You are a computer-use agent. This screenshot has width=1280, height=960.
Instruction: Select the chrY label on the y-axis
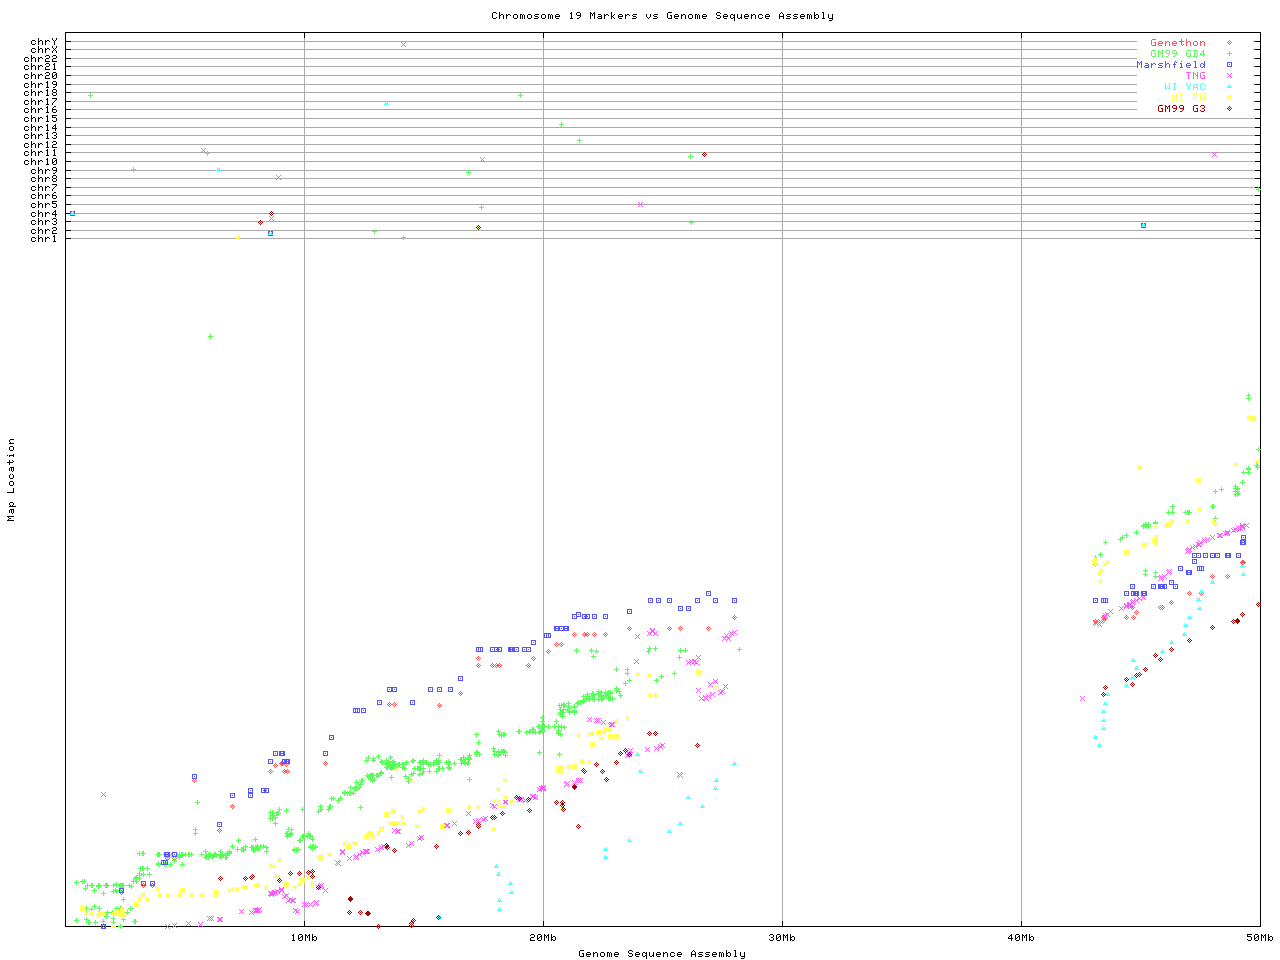click(x=44, y=42)
